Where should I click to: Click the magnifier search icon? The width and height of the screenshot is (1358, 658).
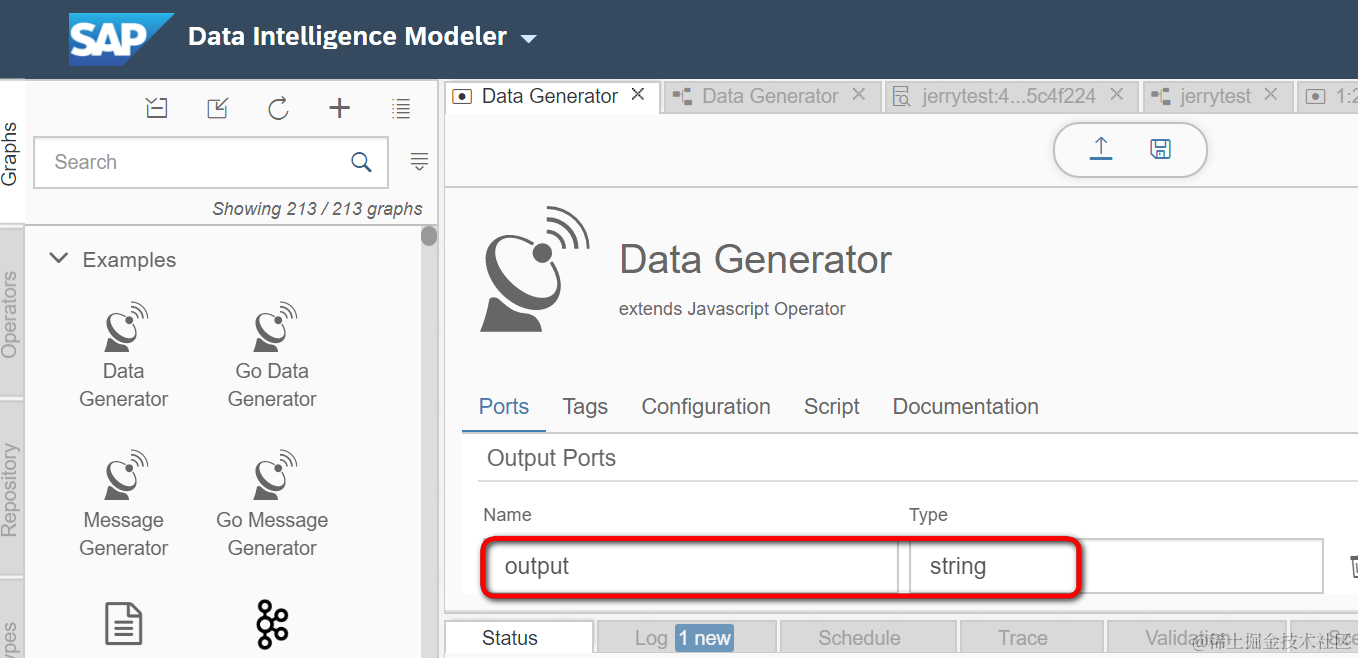tap(361, 162)
